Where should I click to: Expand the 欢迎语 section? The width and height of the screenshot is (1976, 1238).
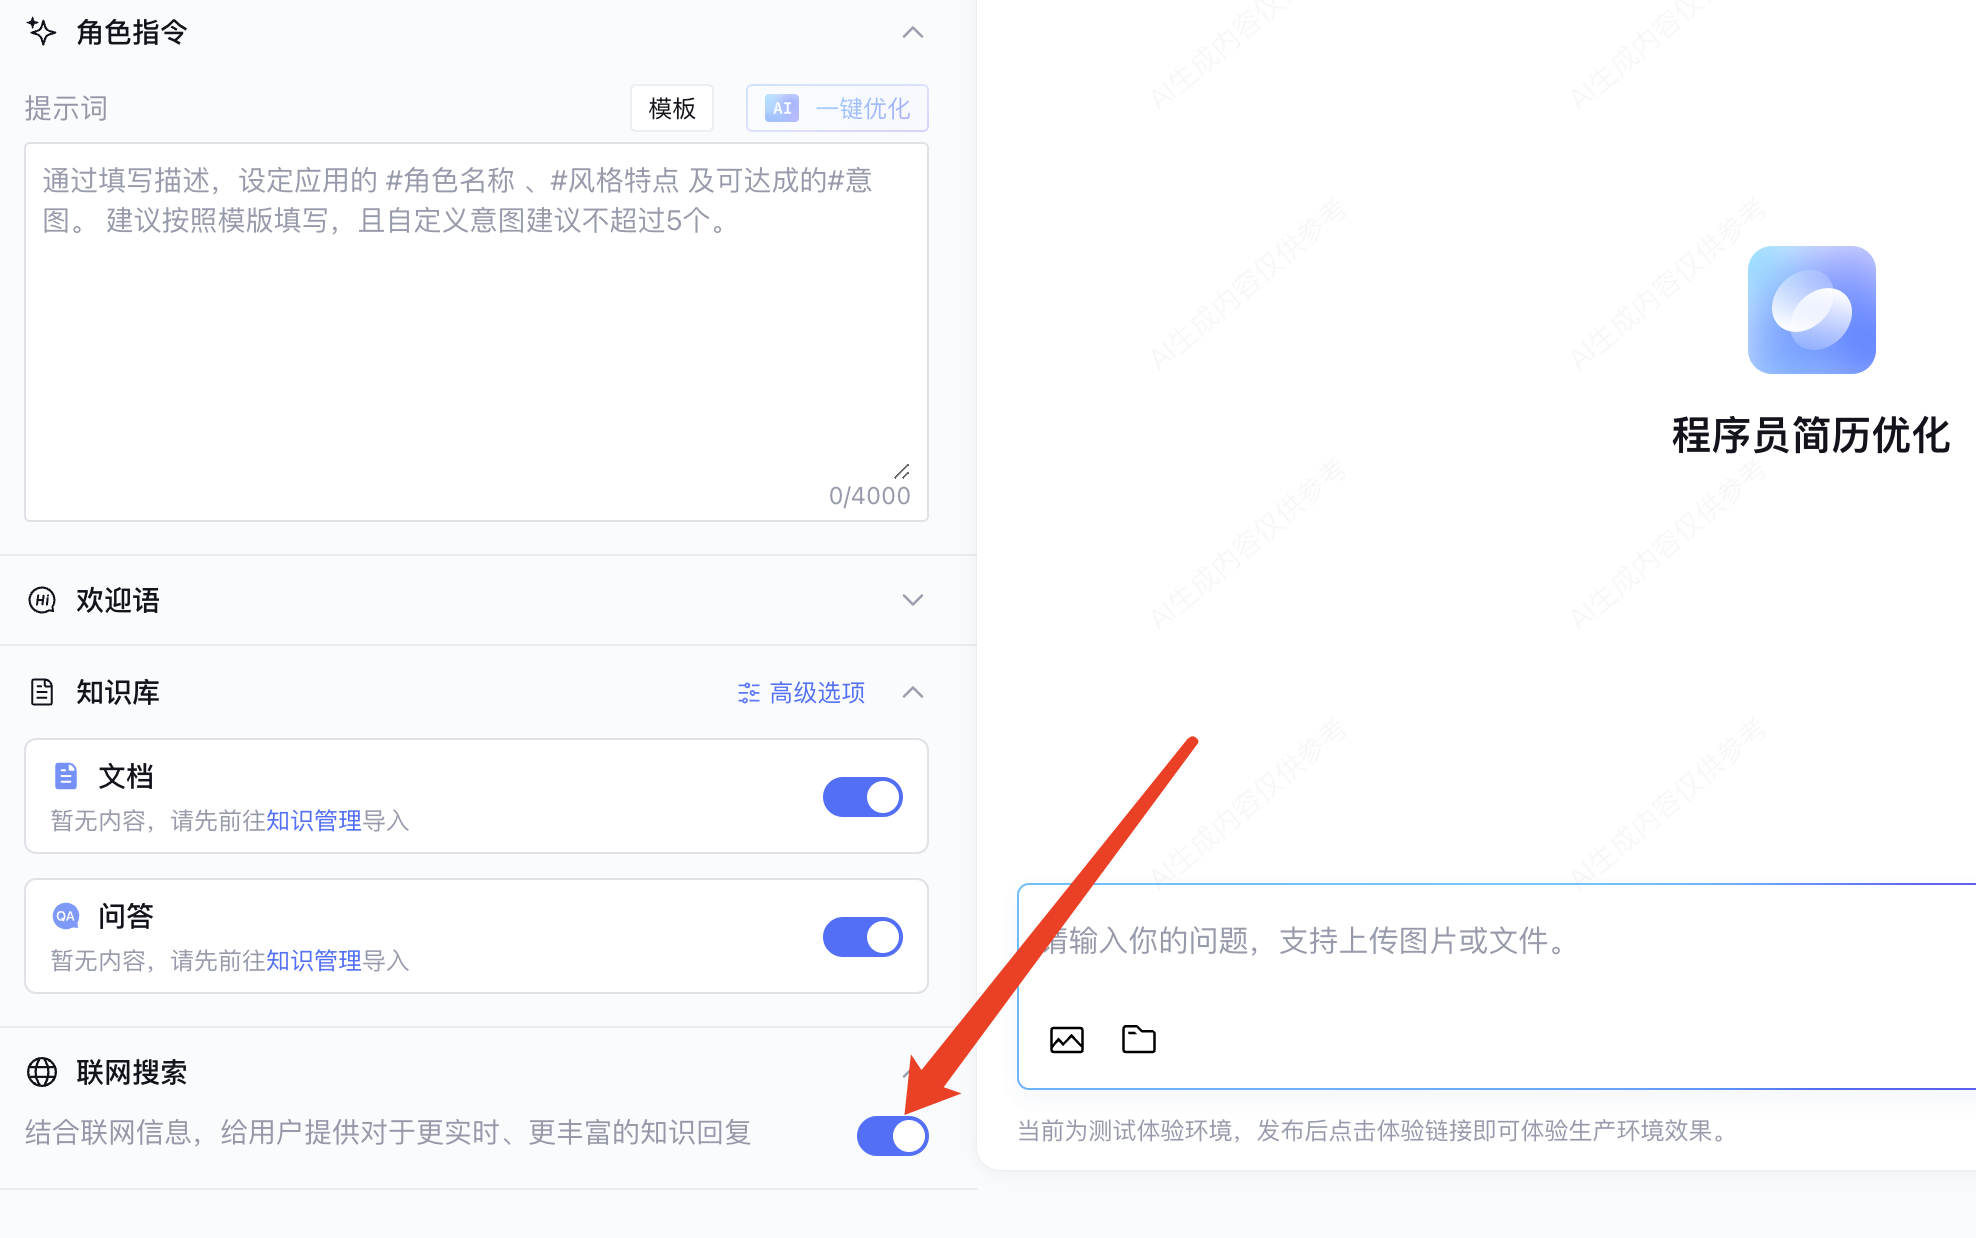(912, 600)
